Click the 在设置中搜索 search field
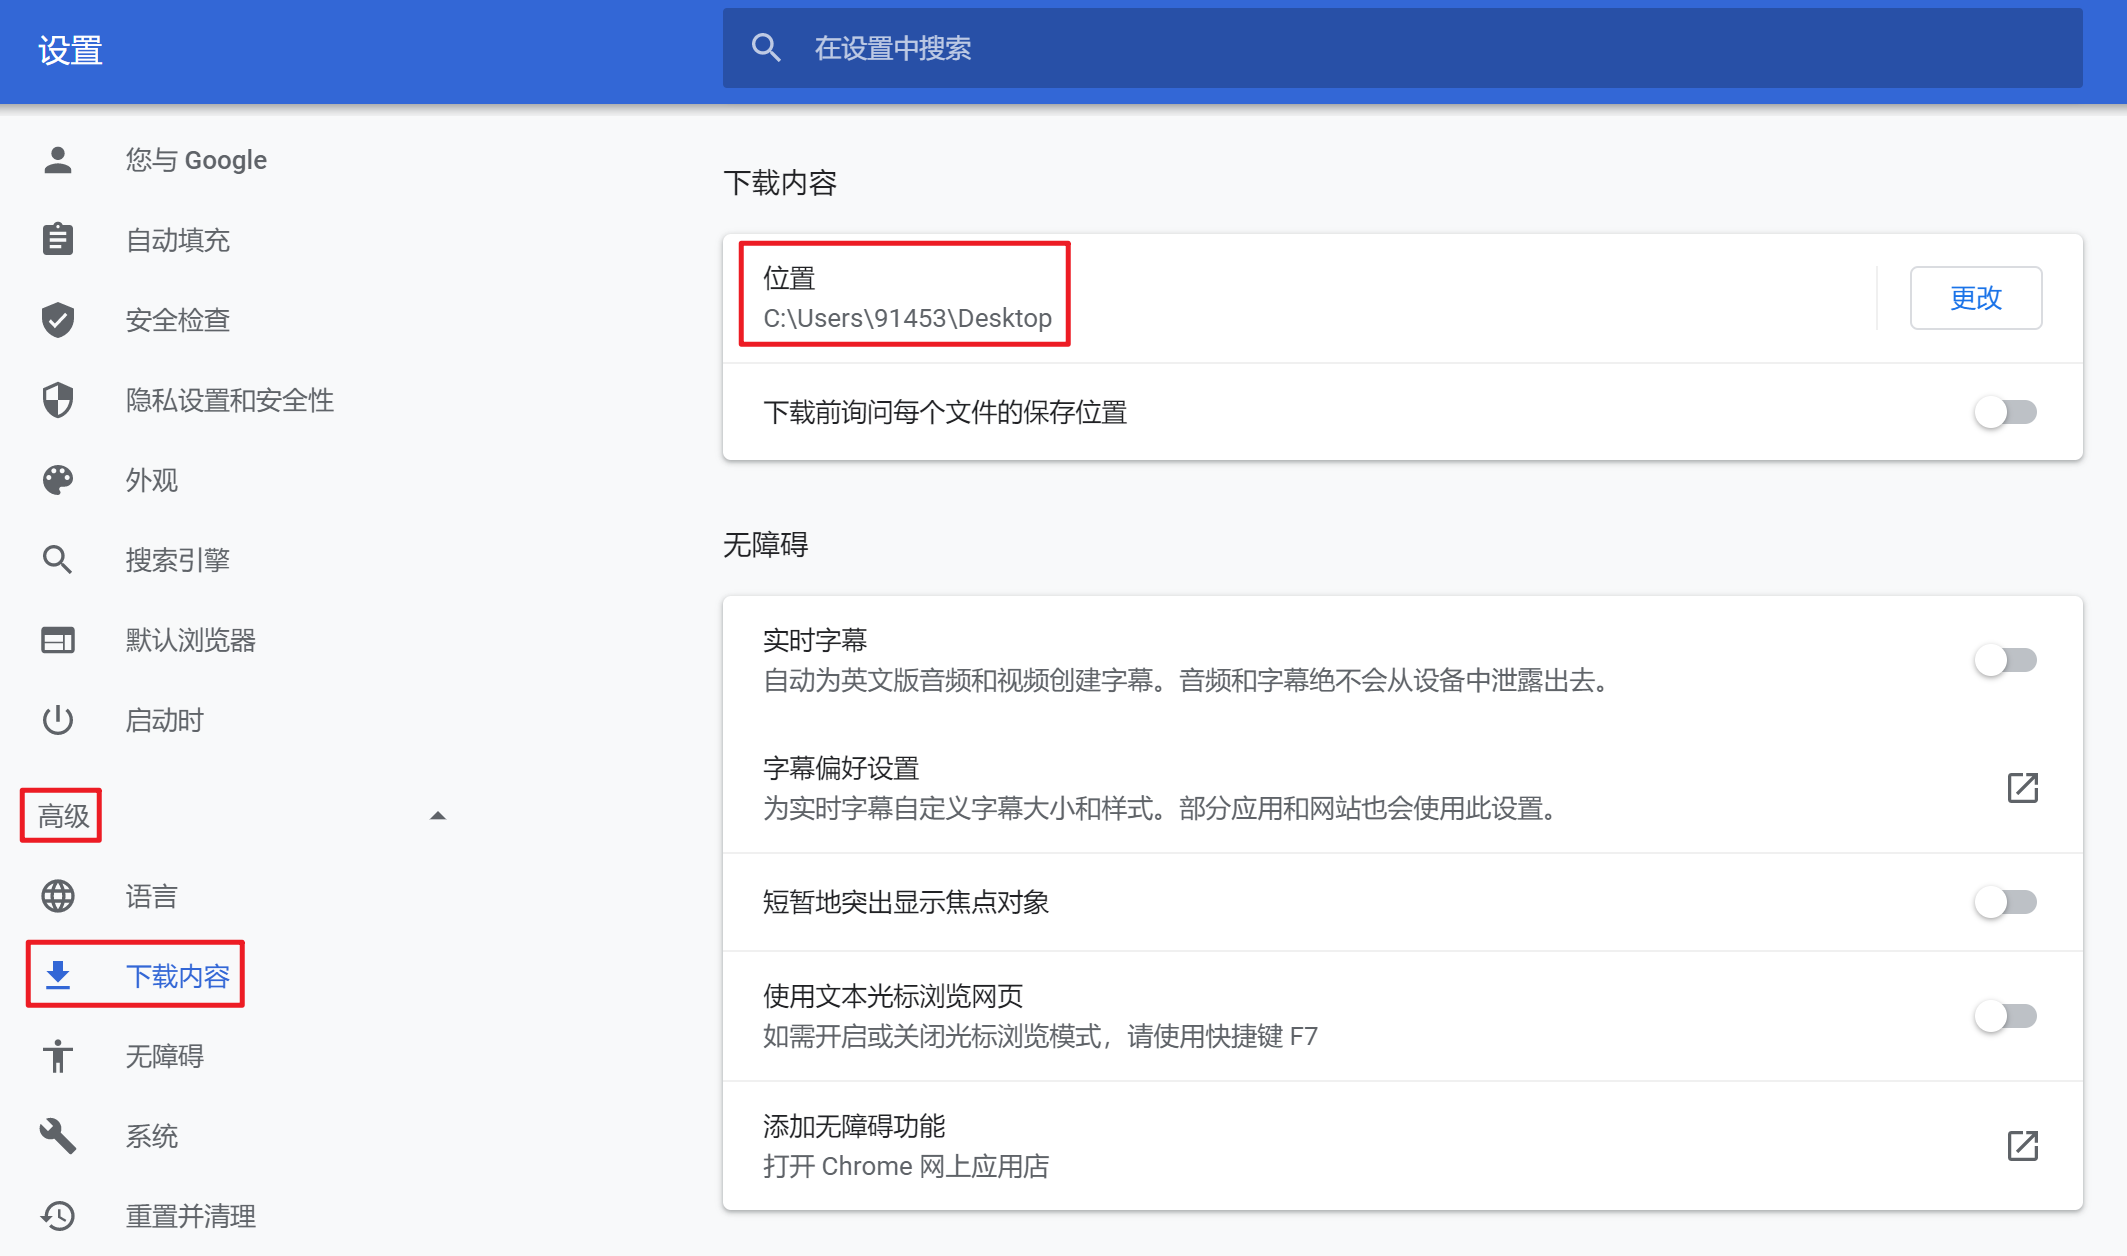The width and height of the screenshot is (2127, 1256). [x=1400, y=48]
